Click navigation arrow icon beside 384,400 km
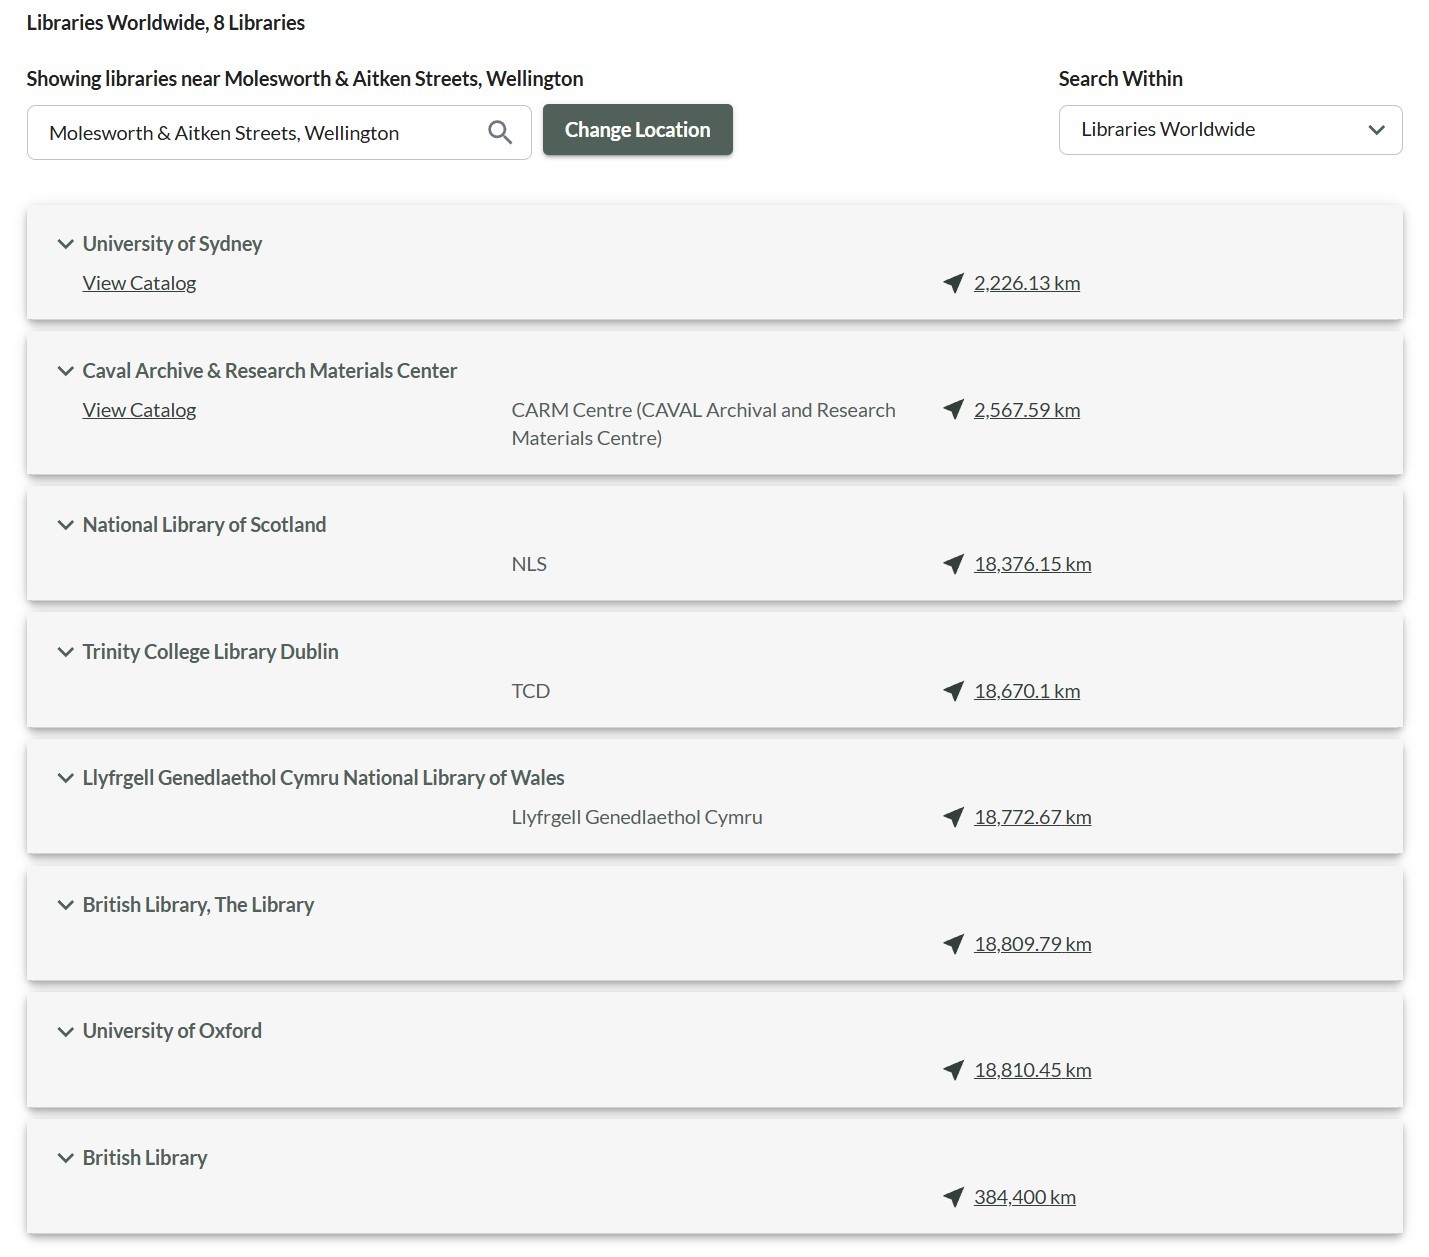Viewport: 1429px width, 1257px height. (953, 1197)
